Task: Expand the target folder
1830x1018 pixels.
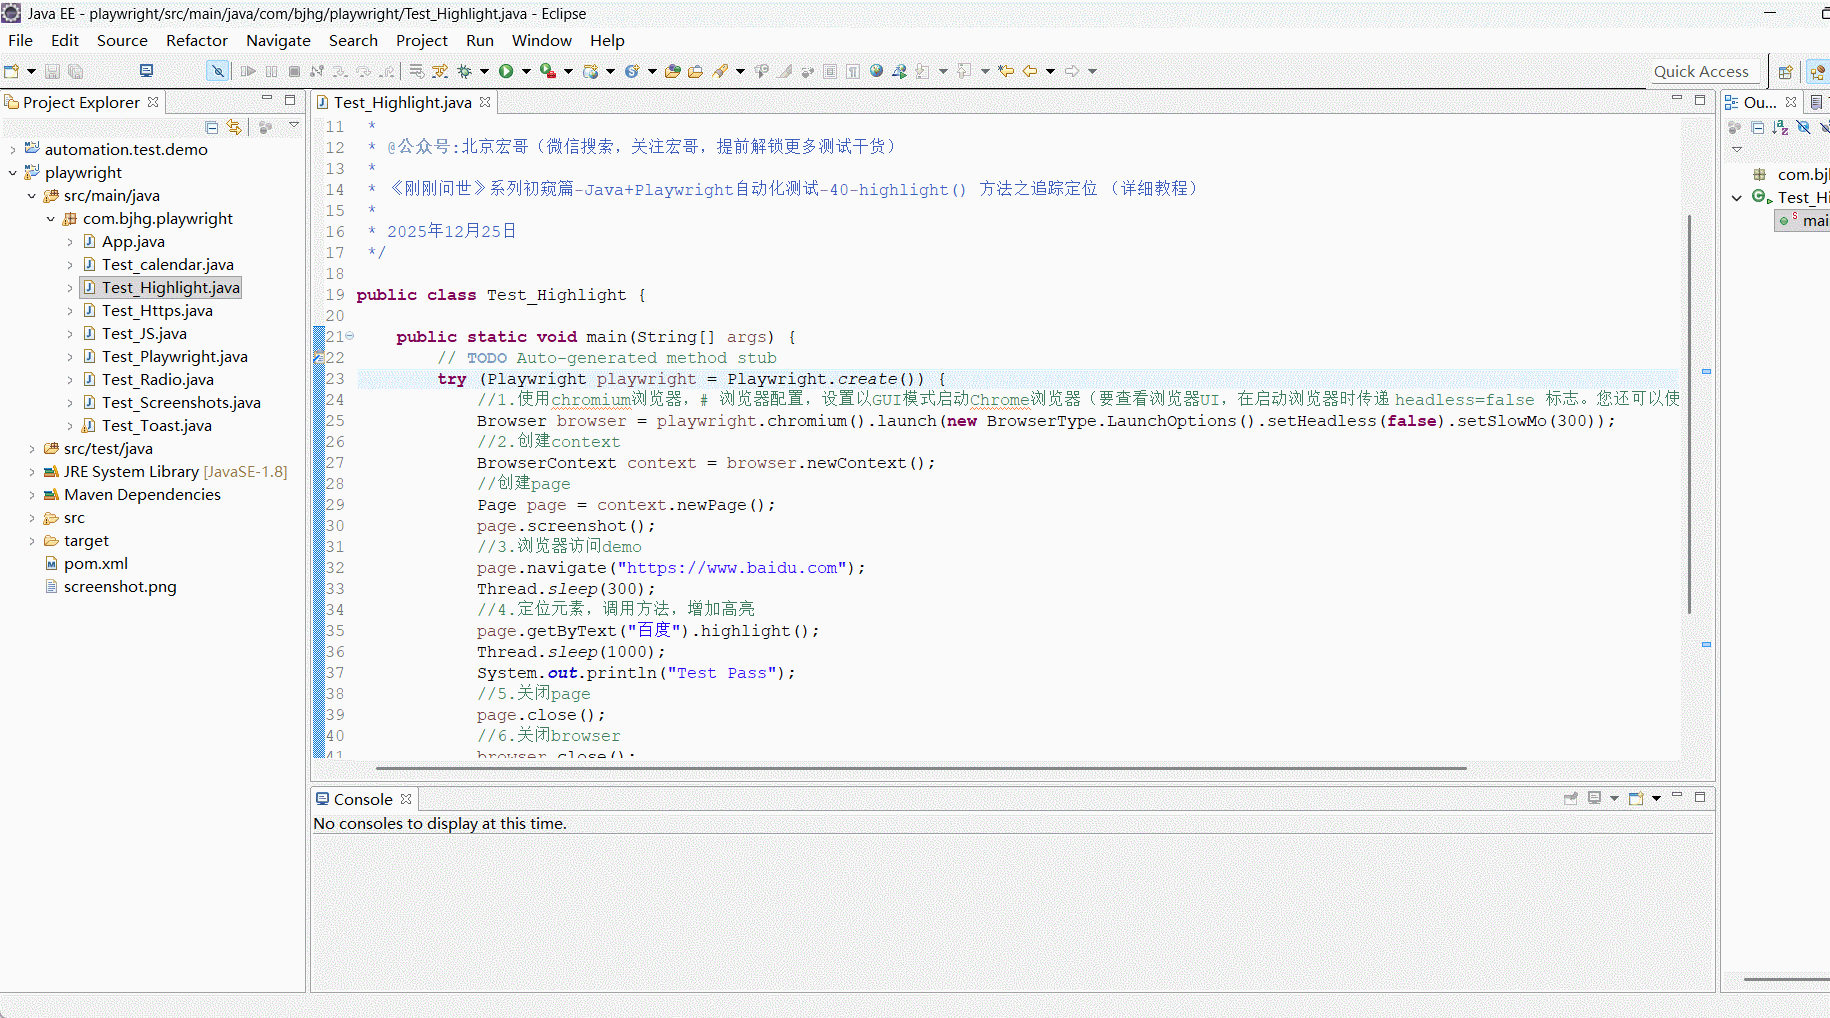Action: [32, 541]
